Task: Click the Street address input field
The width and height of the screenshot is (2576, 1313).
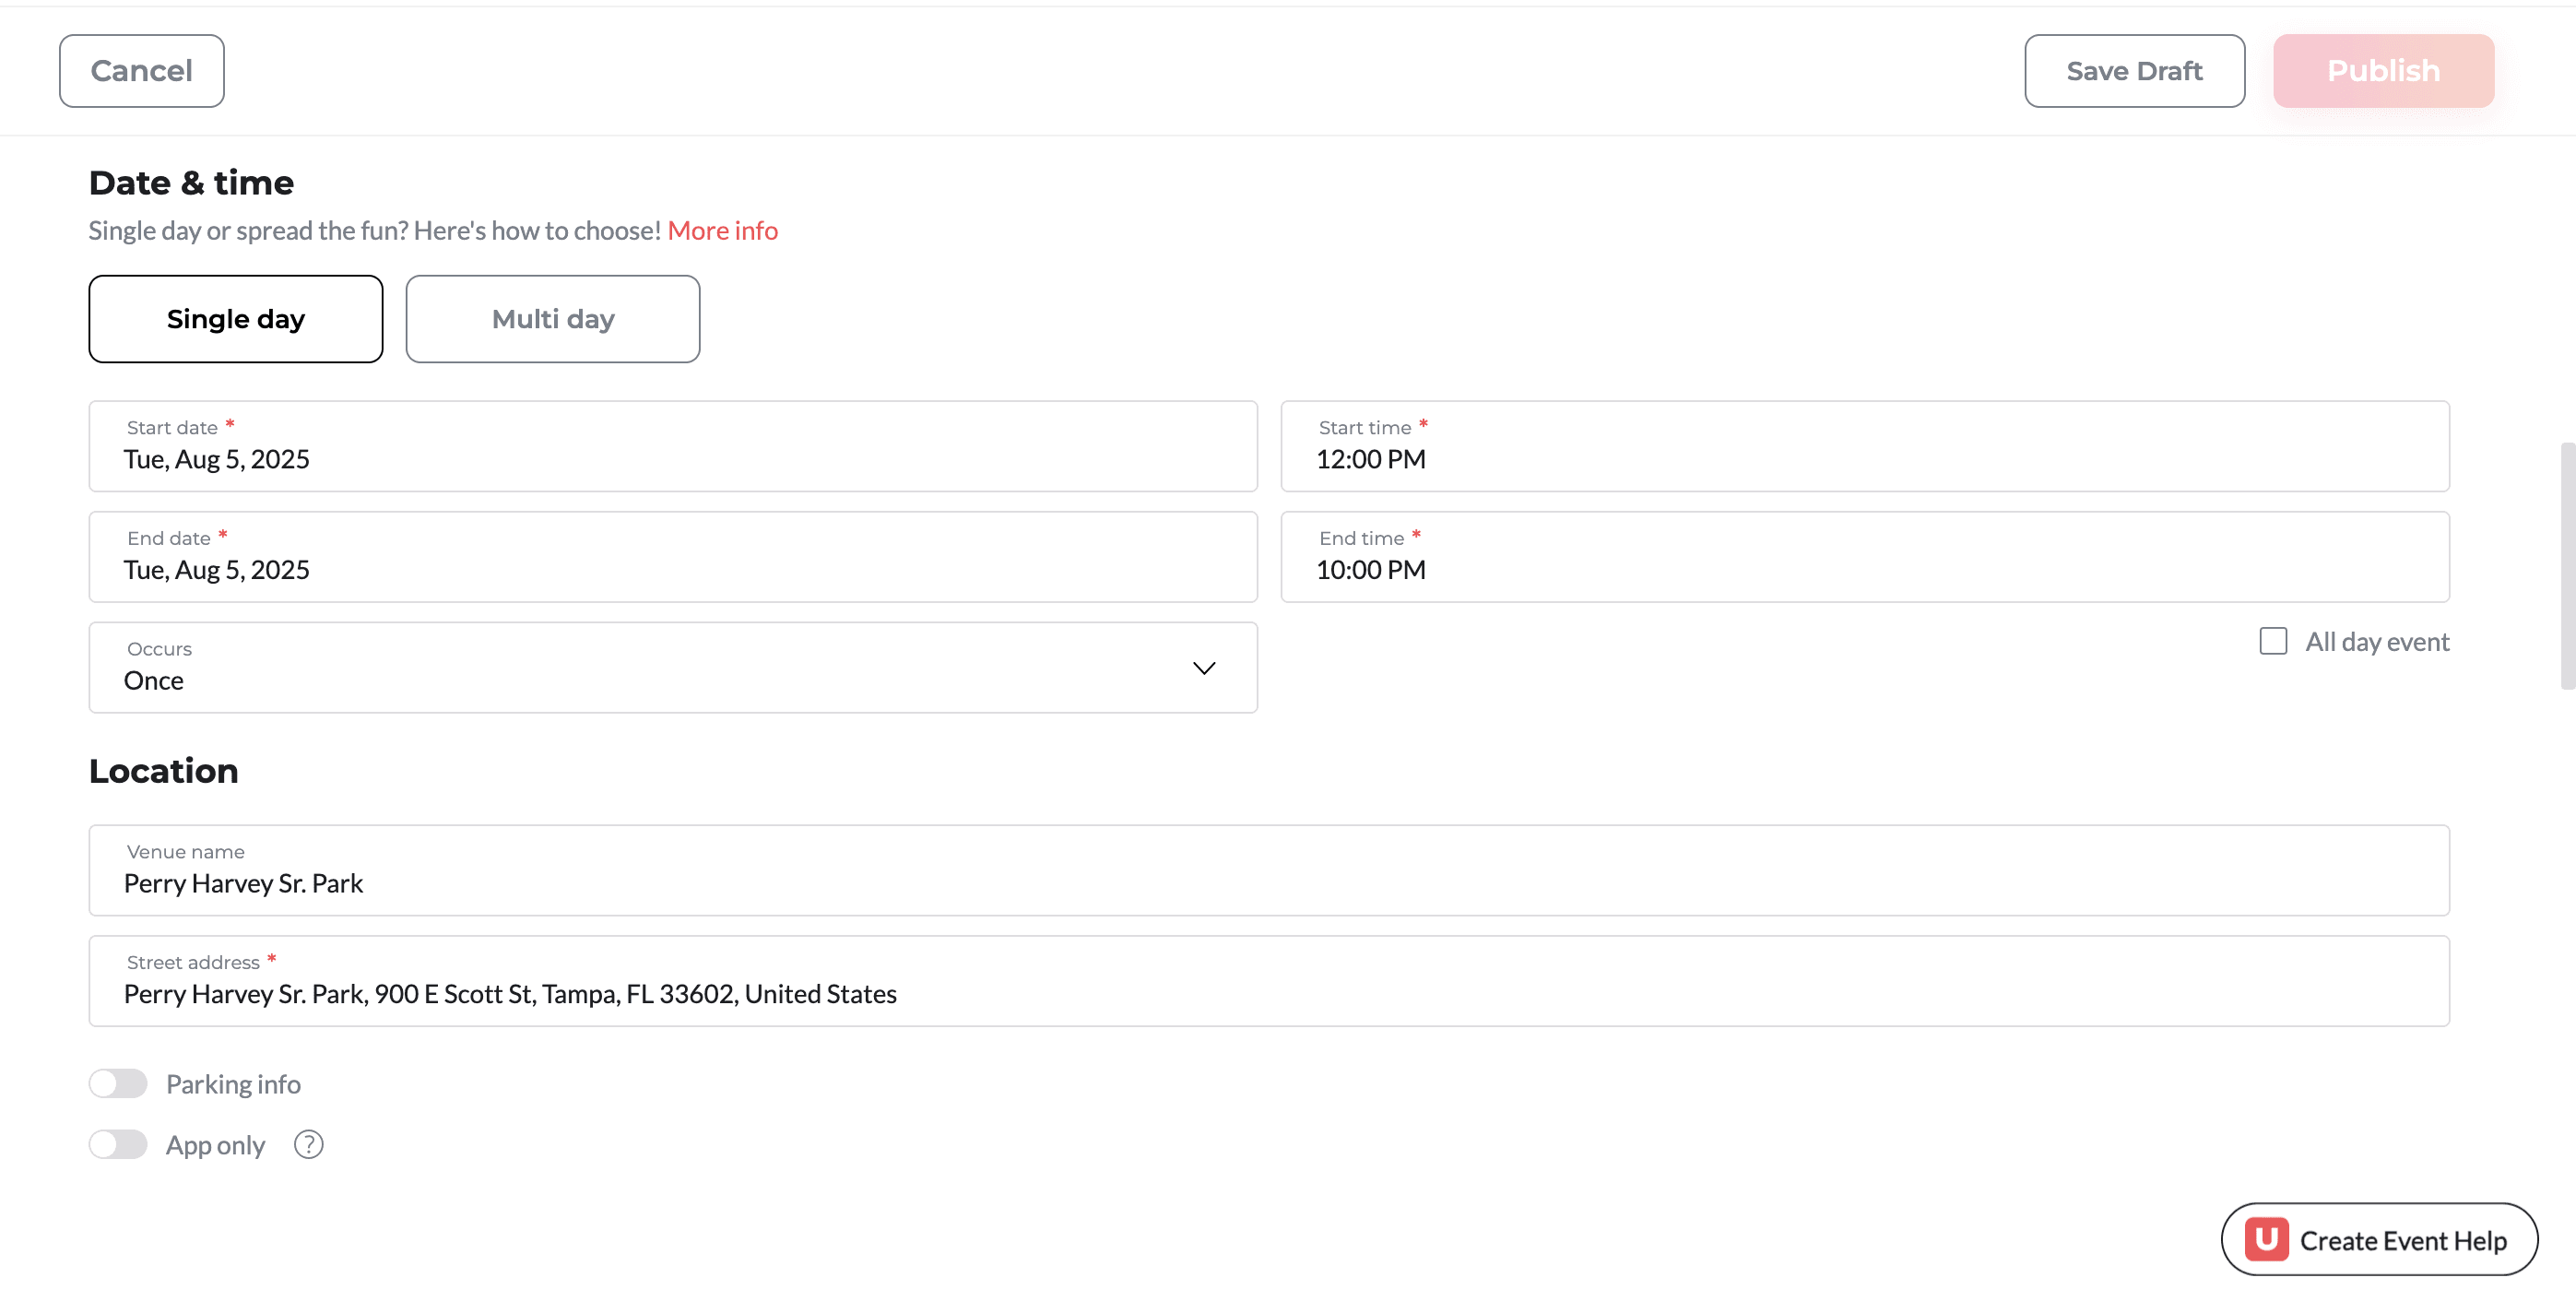Action: click(x=1268, y=981)
